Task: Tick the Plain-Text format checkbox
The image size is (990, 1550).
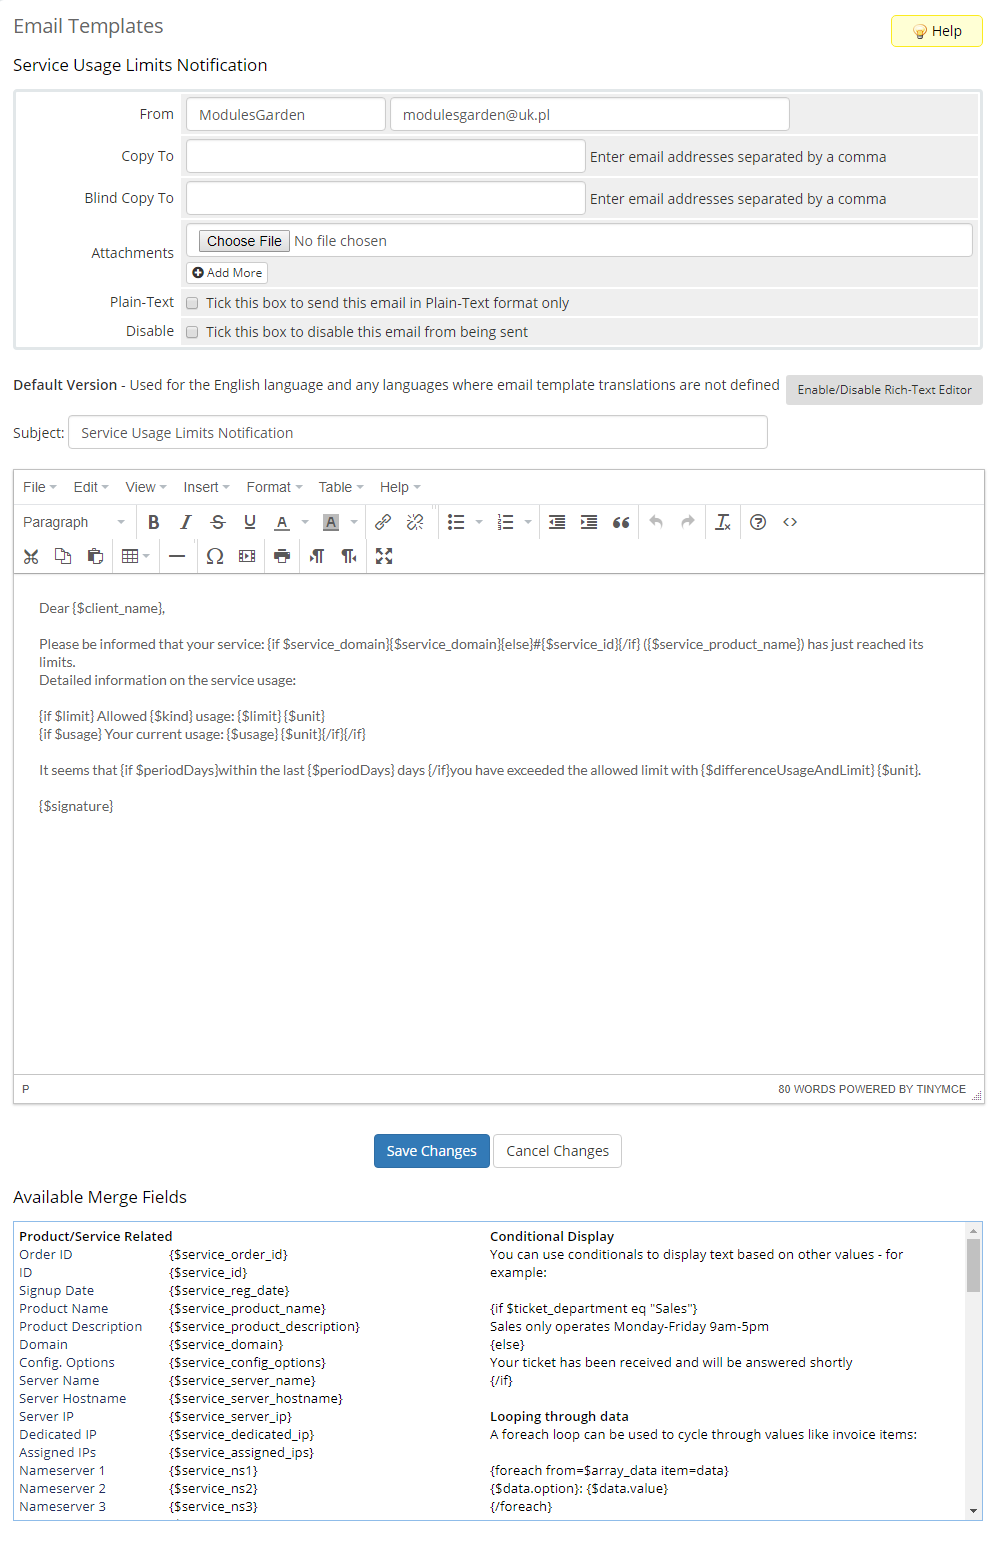Action: tap(192, 303)
